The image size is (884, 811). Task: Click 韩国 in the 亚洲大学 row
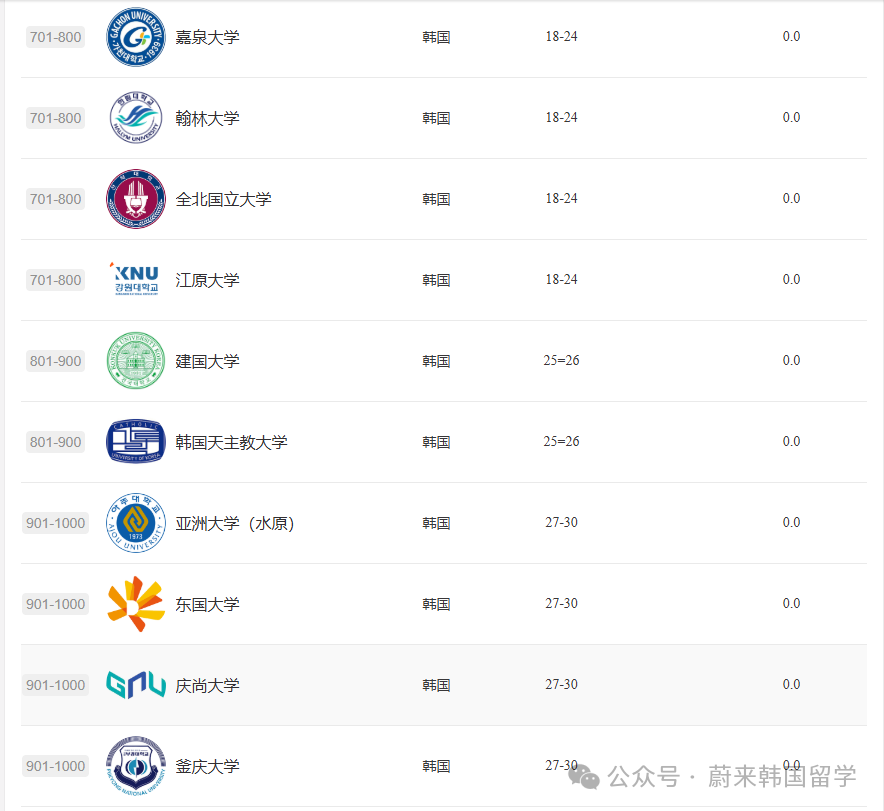tap(436, 523)
